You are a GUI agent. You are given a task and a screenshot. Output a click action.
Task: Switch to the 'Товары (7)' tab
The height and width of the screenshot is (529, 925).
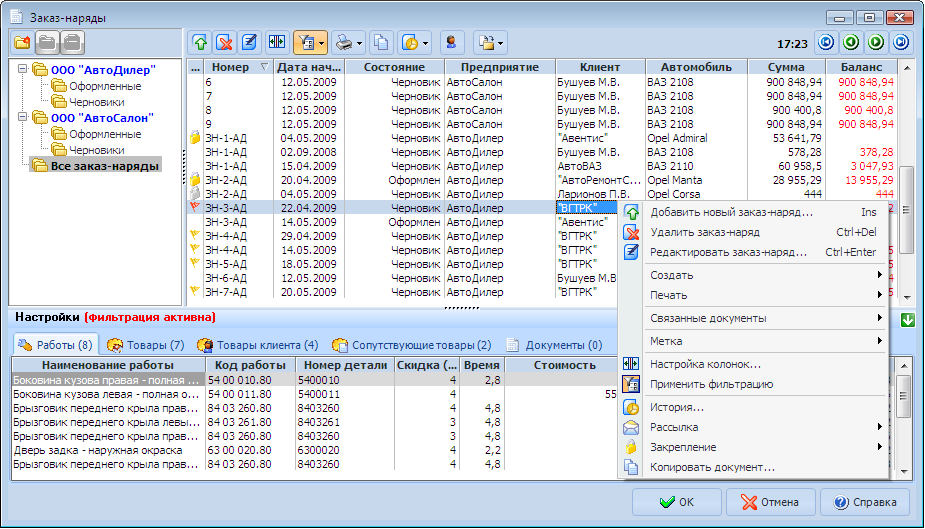(146, 345)
